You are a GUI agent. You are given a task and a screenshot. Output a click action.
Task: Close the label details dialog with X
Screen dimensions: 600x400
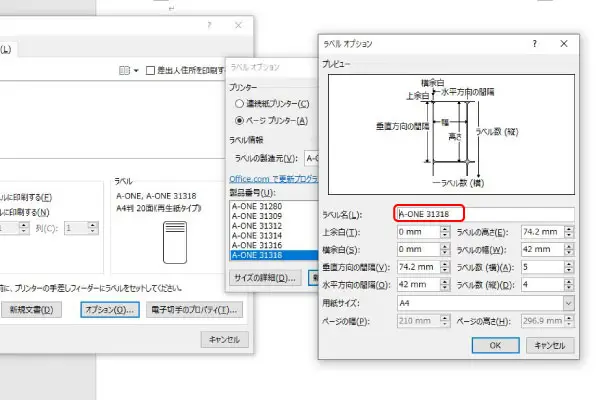[x=564, y=44]
